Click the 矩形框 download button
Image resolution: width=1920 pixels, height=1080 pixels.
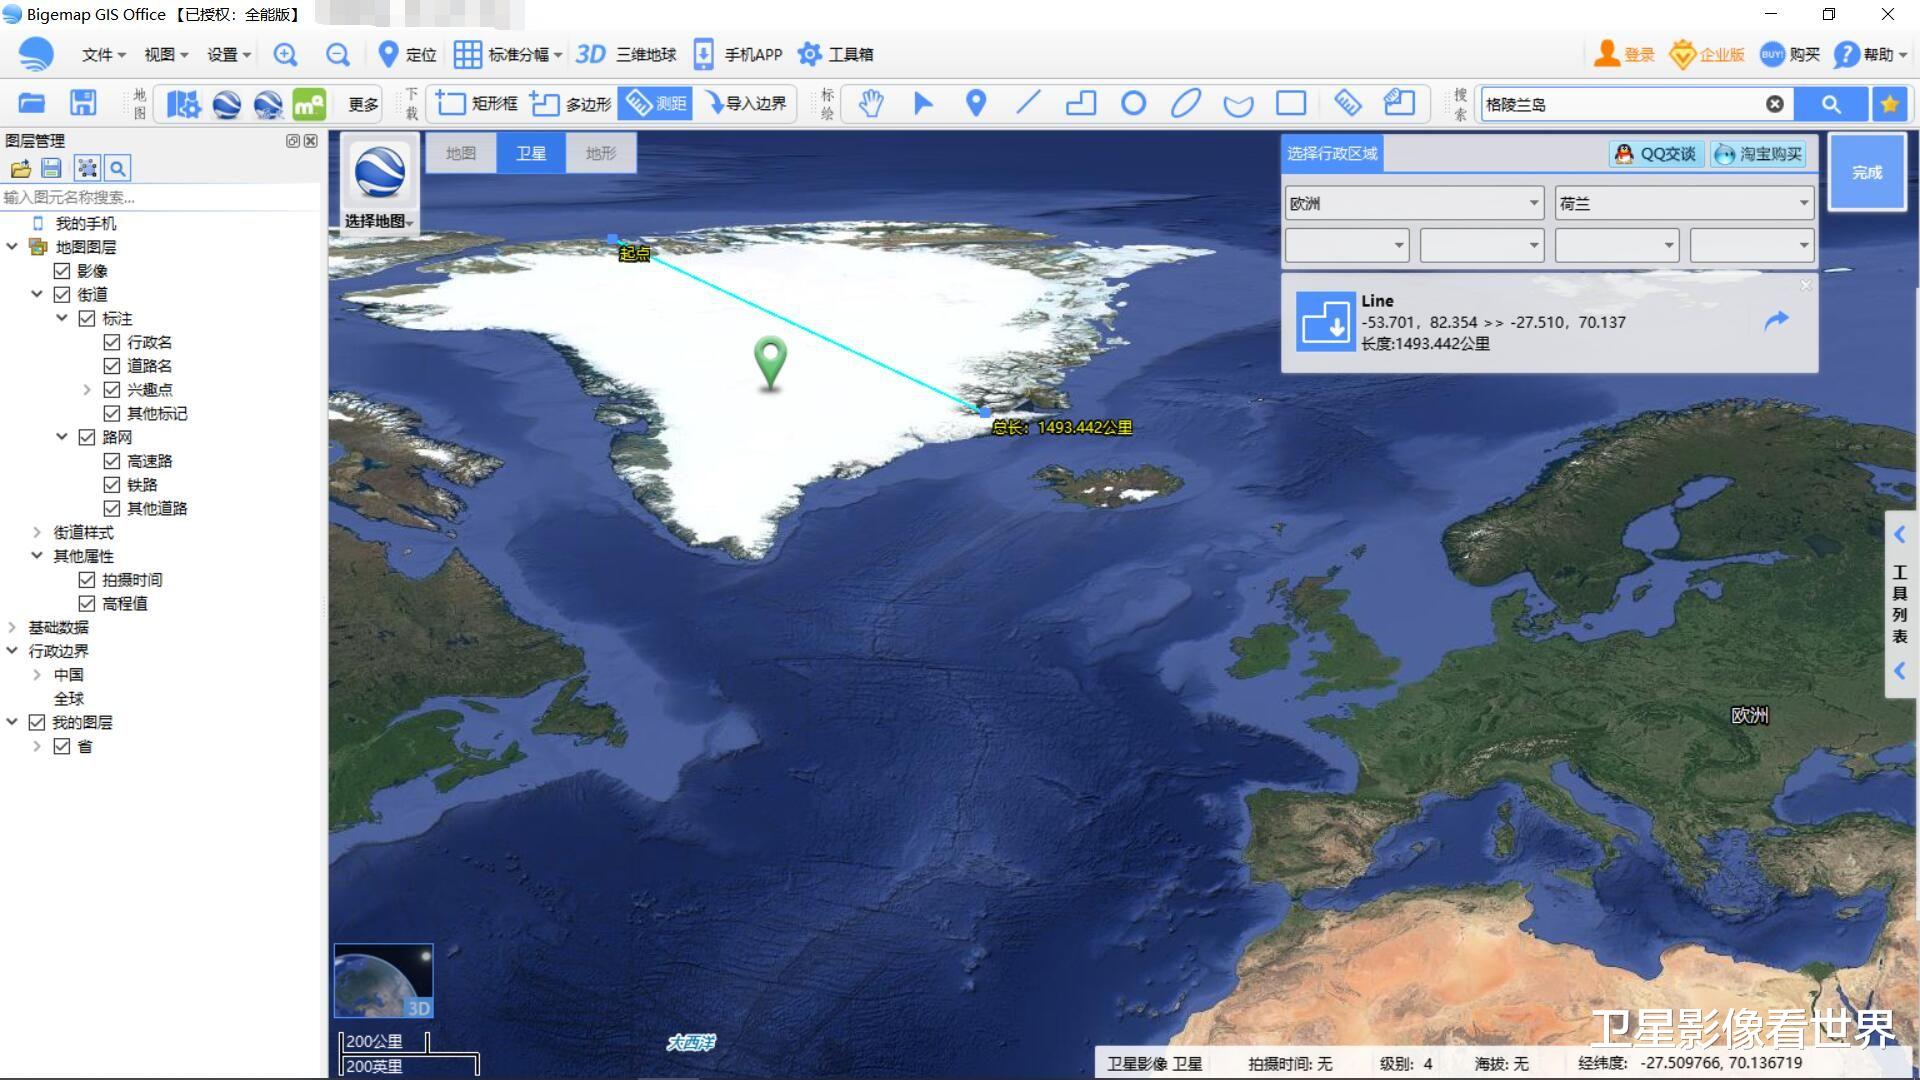pyautogui.click(x=478, y=103)
